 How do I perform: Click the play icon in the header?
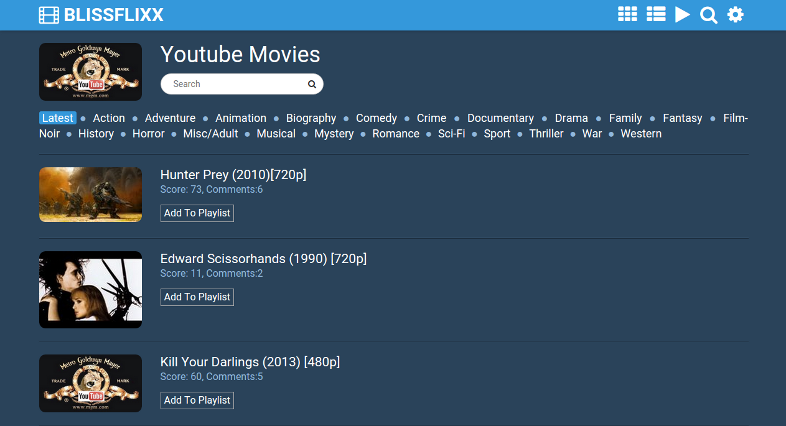coord(682,15)
